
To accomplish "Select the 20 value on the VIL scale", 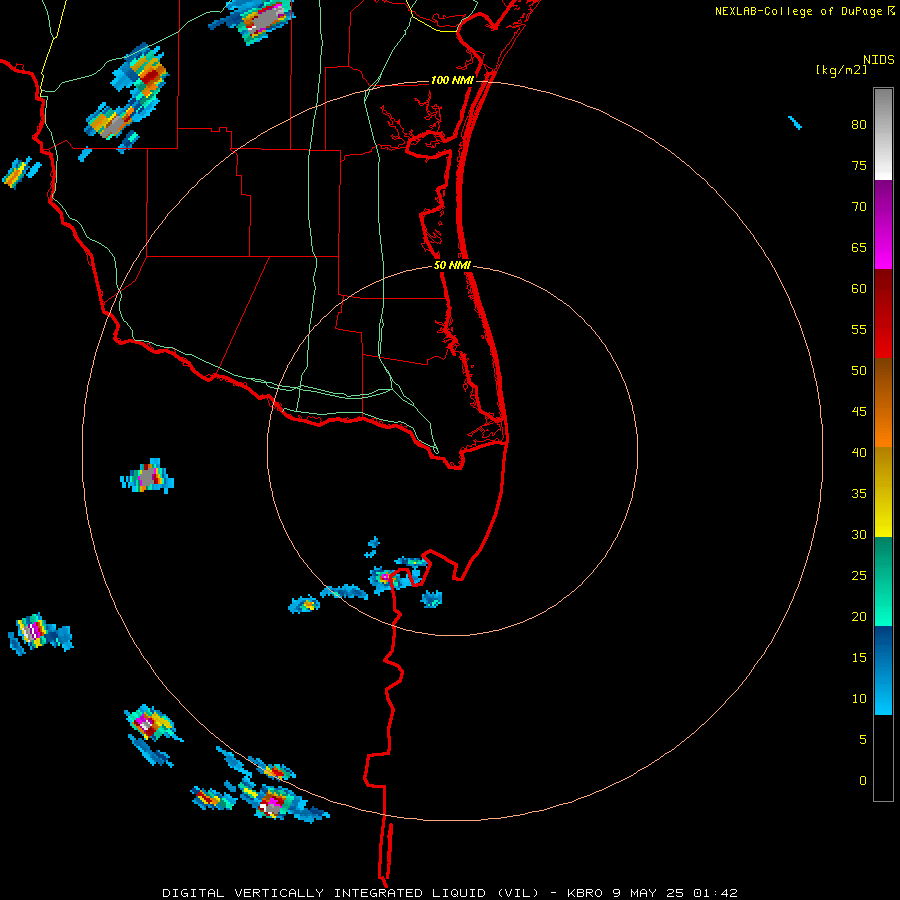I will tap(859, 616).
